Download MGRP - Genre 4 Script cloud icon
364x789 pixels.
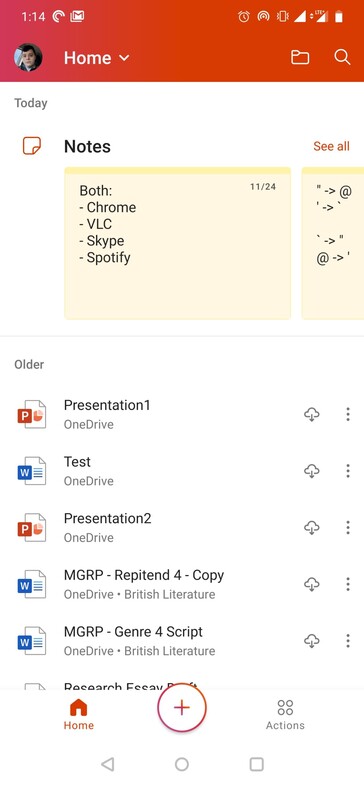pyautogui.click(x=312, y=641)
